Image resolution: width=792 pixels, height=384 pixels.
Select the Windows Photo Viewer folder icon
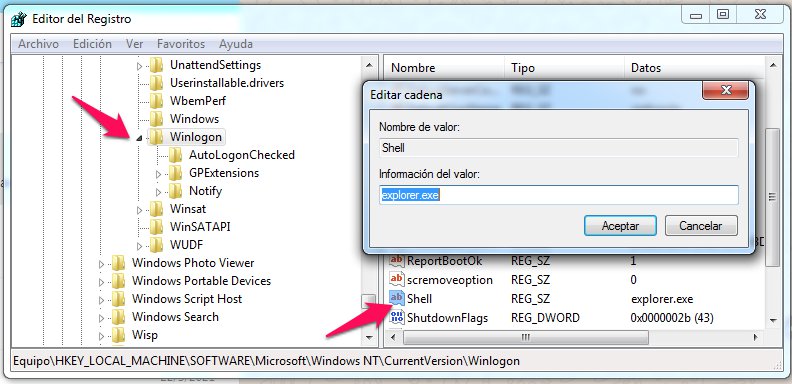pos(118,263)
